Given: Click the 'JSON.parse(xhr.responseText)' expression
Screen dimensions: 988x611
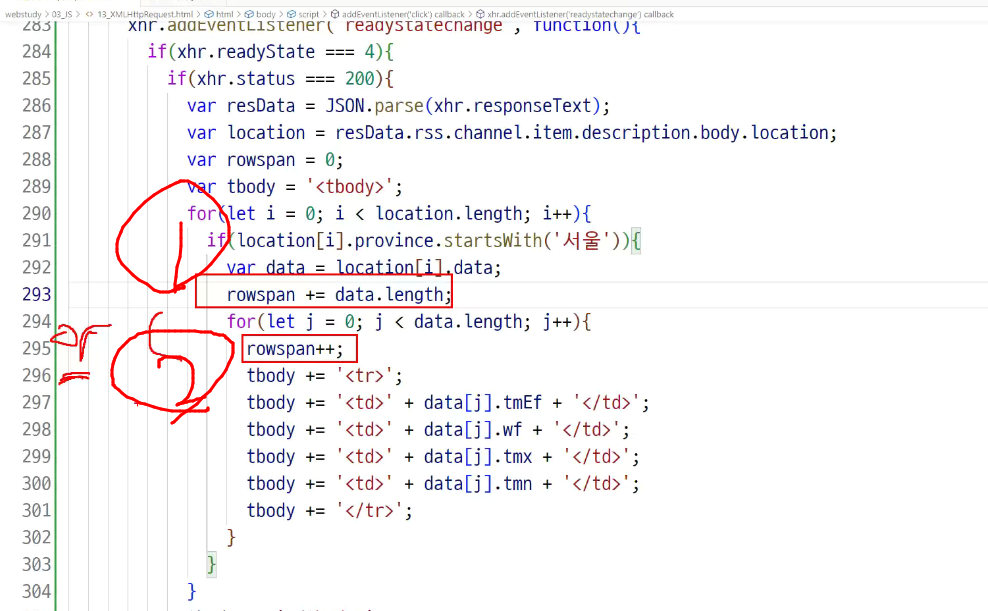Looking at the screenshot, I should click(462, 106).
